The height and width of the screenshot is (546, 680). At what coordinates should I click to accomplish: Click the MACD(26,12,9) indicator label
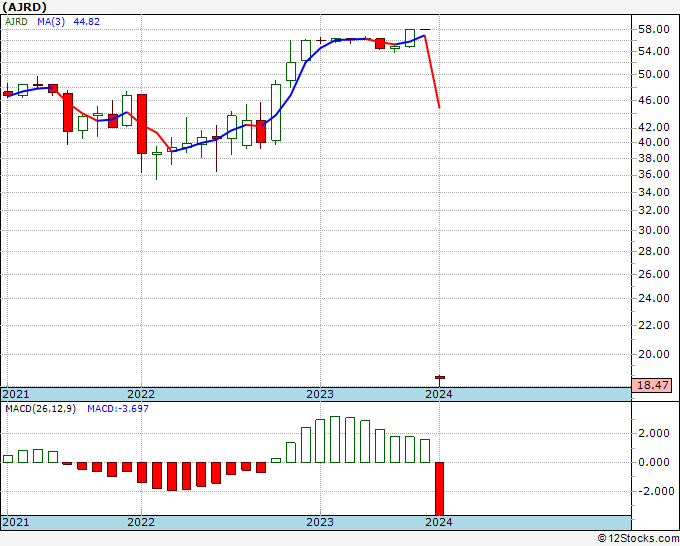(40, 409)
